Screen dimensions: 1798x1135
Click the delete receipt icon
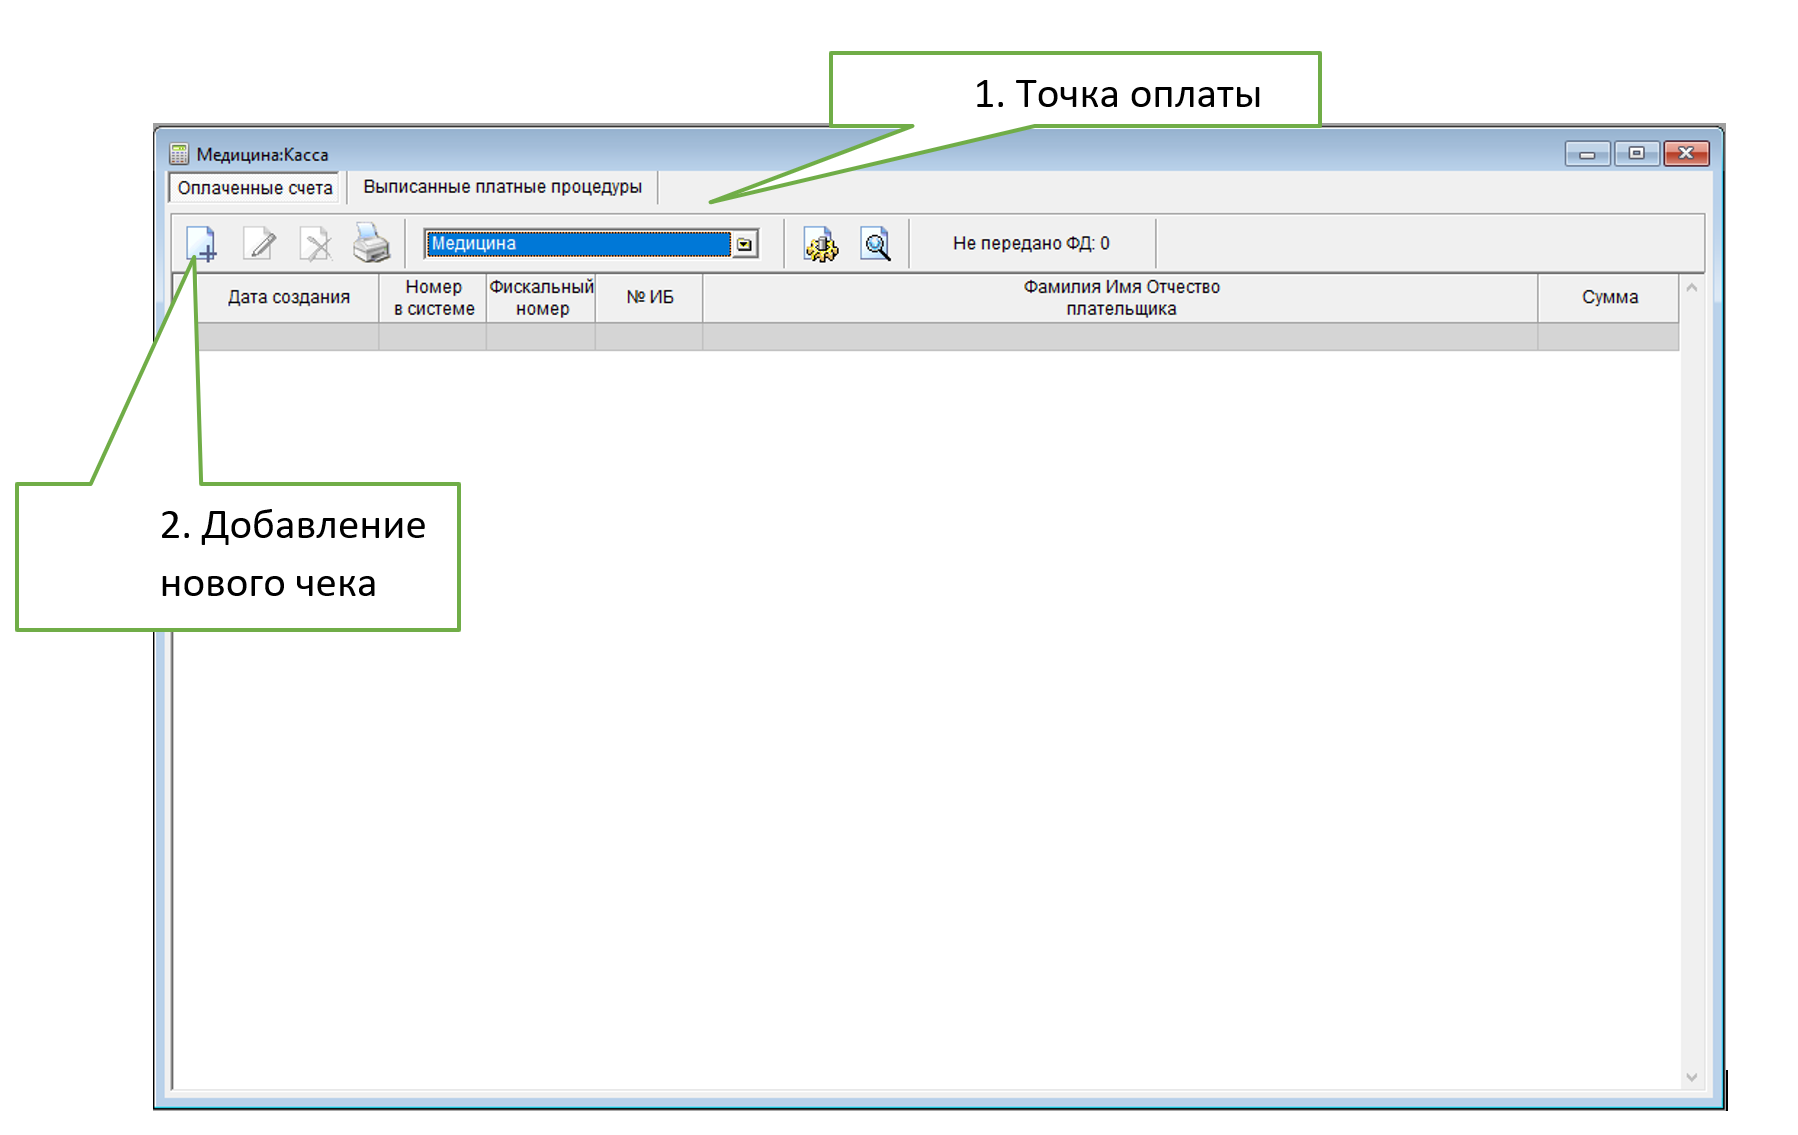coord(316,243)
